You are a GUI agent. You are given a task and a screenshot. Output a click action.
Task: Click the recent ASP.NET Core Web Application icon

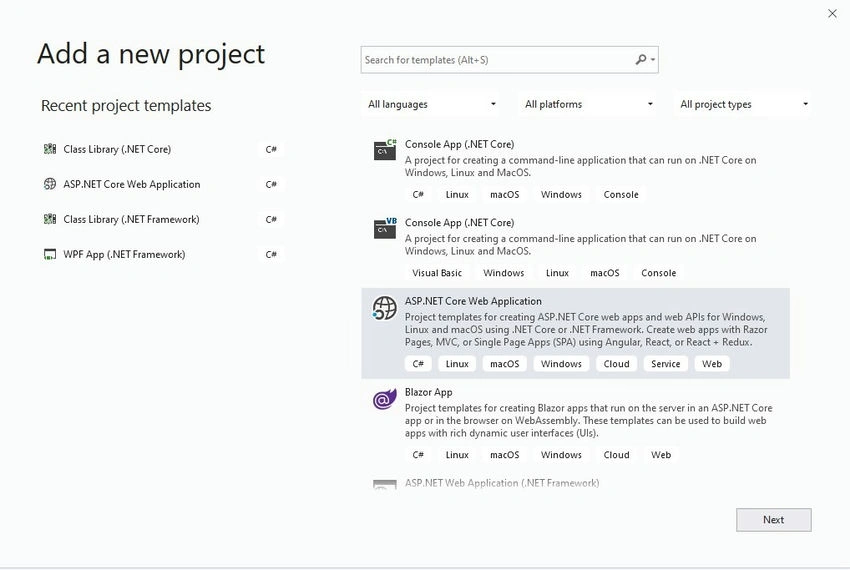[50, 184]
